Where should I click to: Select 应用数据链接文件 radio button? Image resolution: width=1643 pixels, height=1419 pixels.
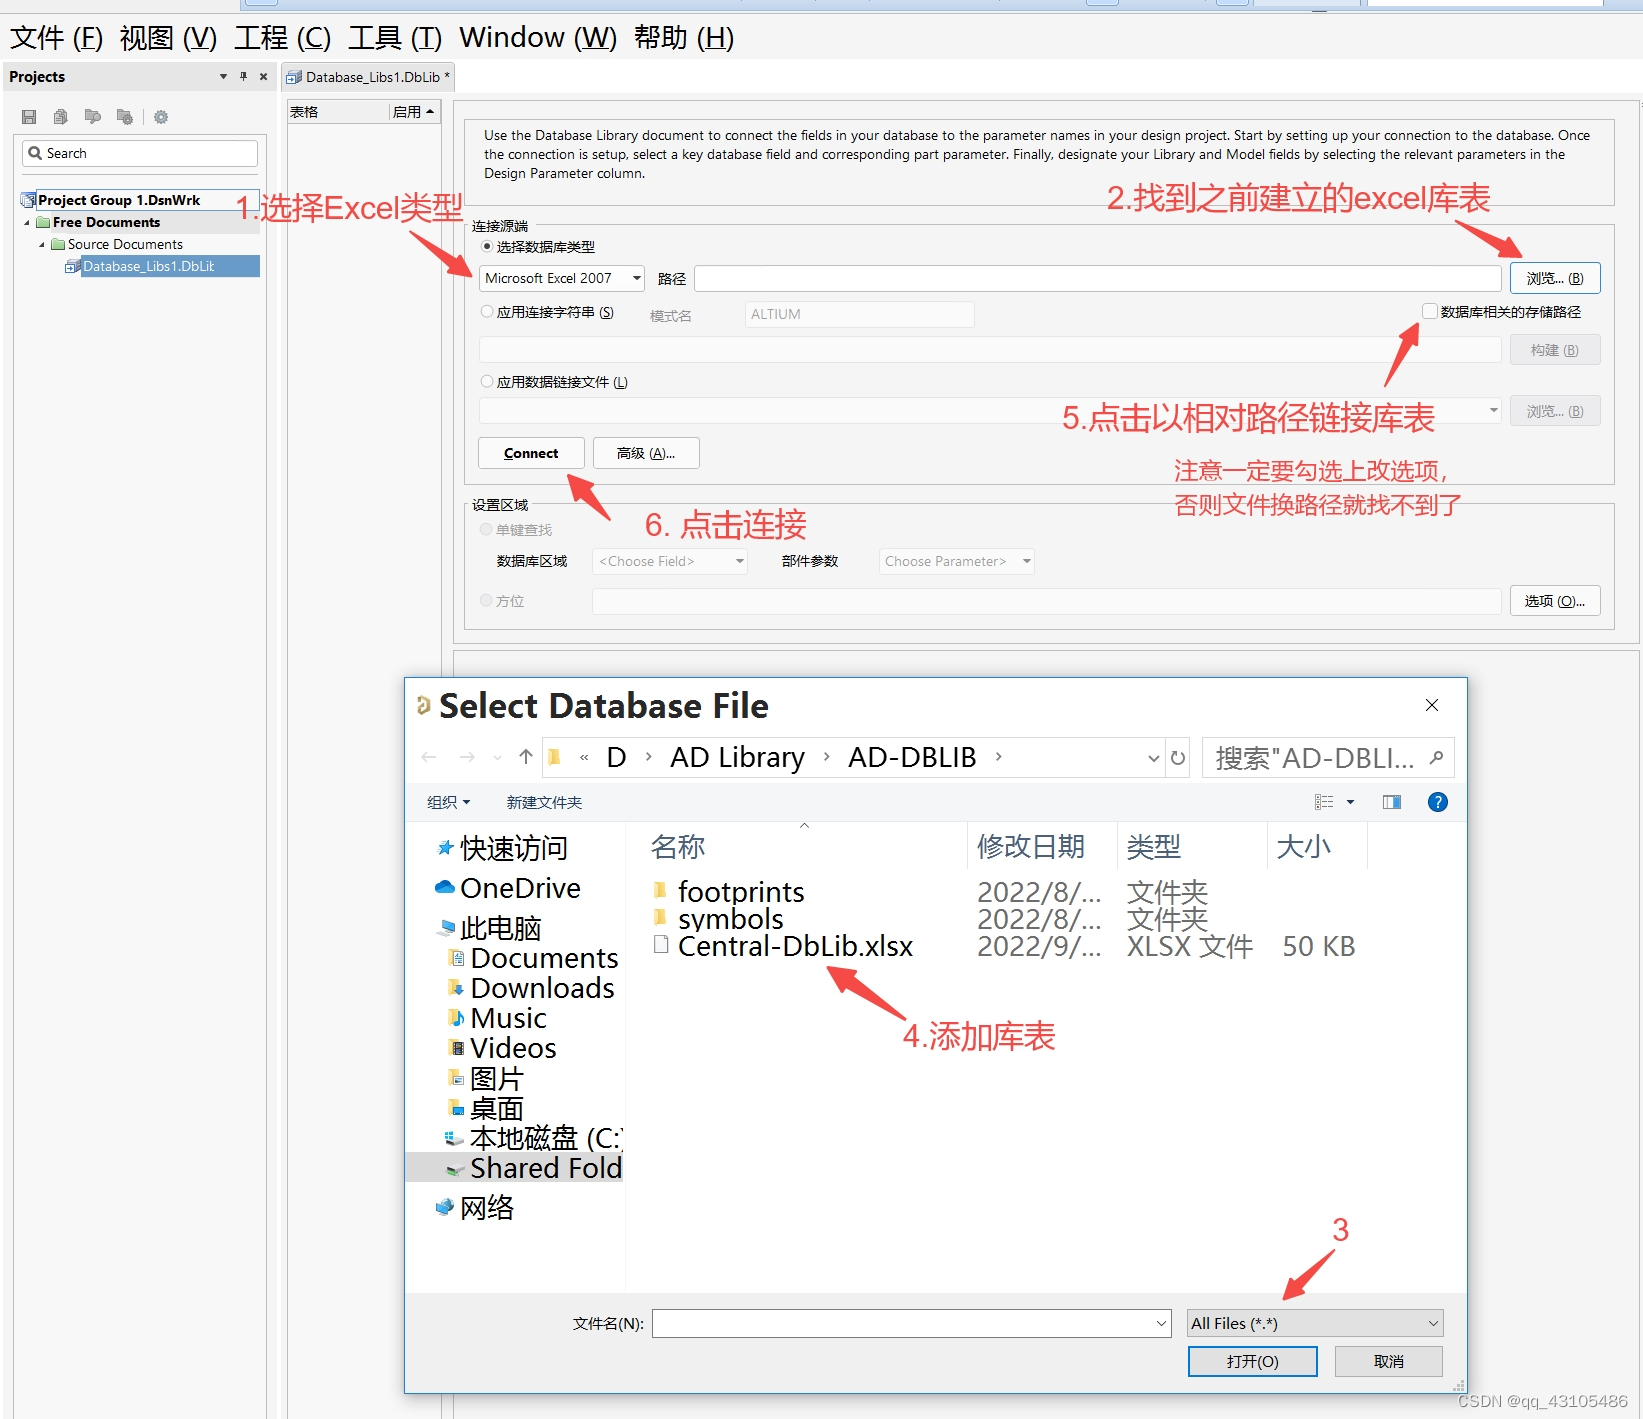pyautogui.click(x=487, y=381)
